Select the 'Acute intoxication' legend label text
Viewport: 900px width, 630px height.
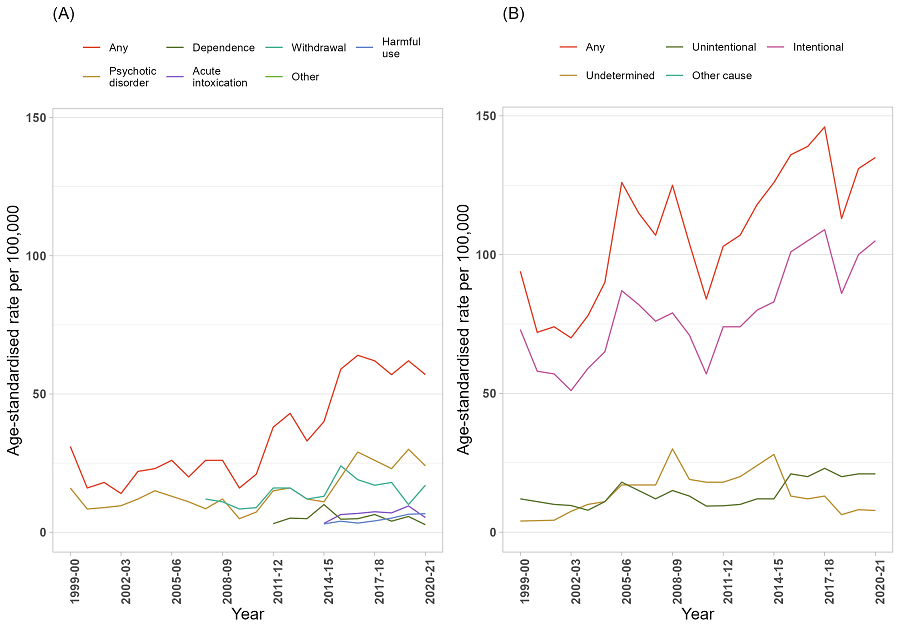pos(220,77)
